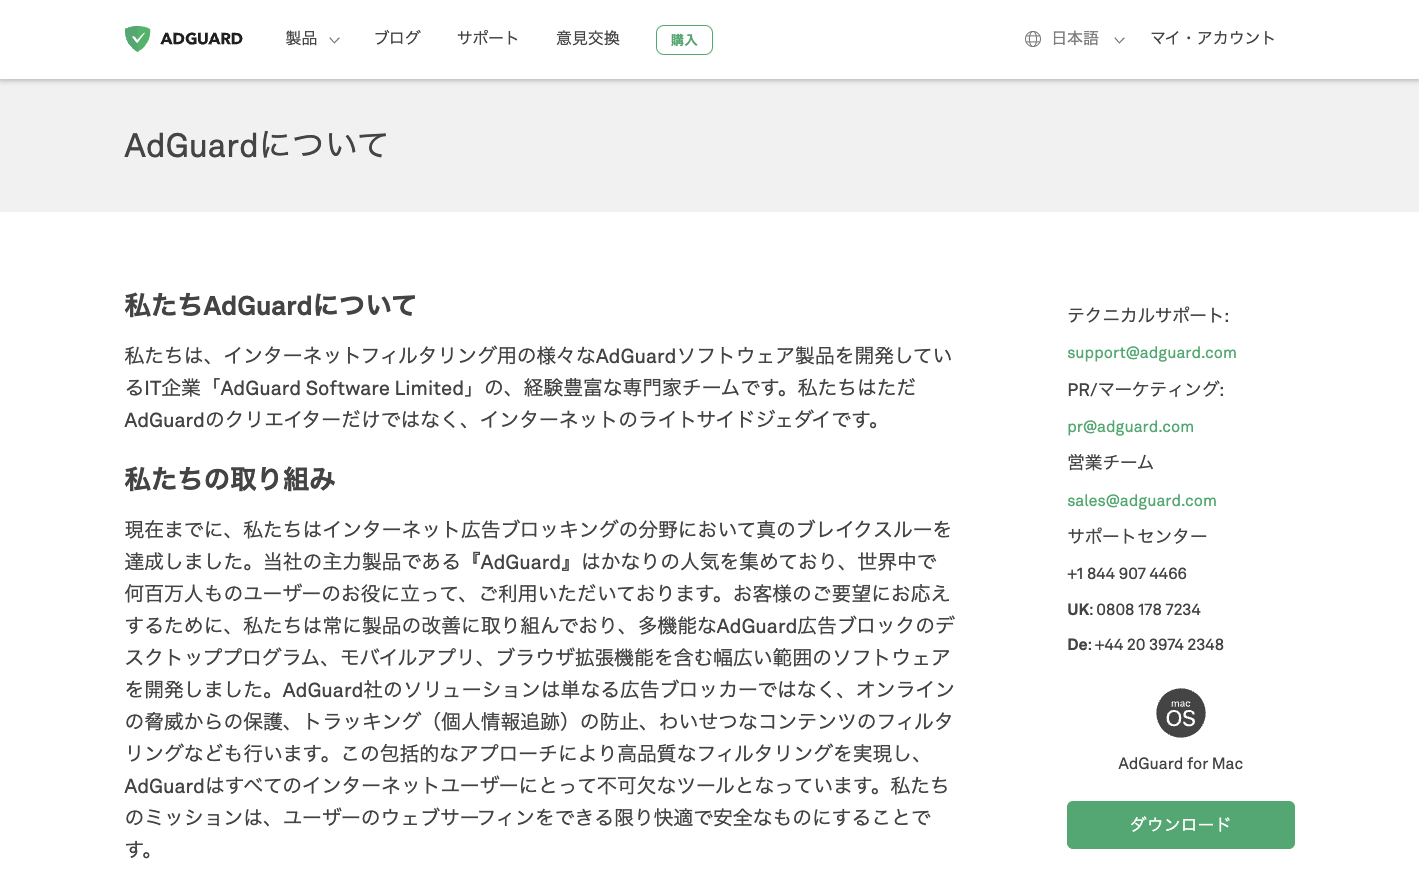This screenshot has height=886, width=1419.
Task: Click phone number +1 844 907 4466
Action: [x=1126, y=573]
